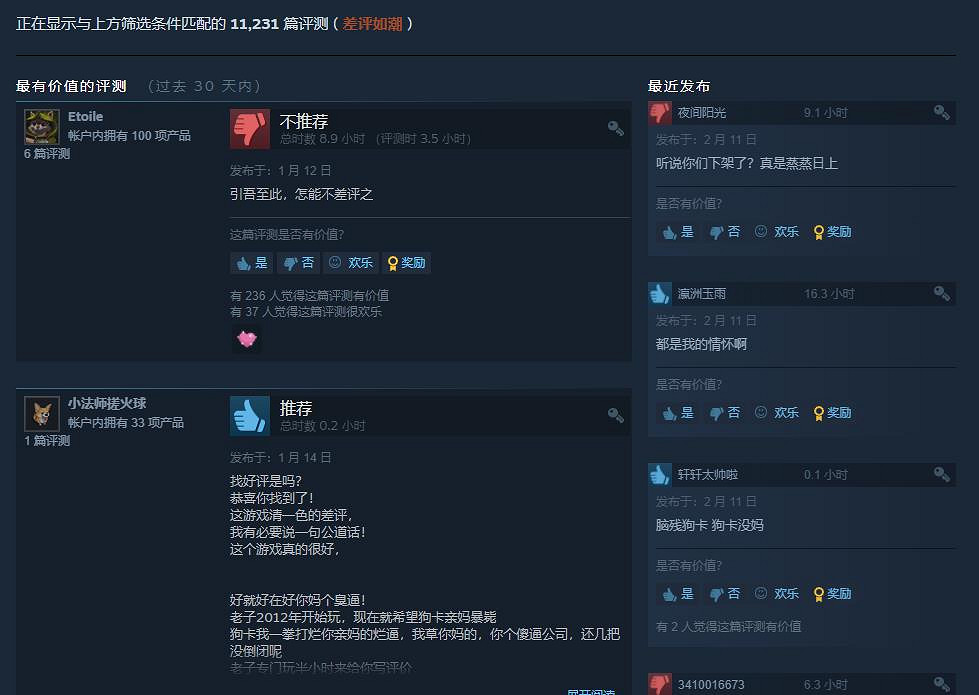Click the key icon next to 夜间阳光's review
Image resolution: width=979 pixels, height=695 pixels.
tap(942, 112)
